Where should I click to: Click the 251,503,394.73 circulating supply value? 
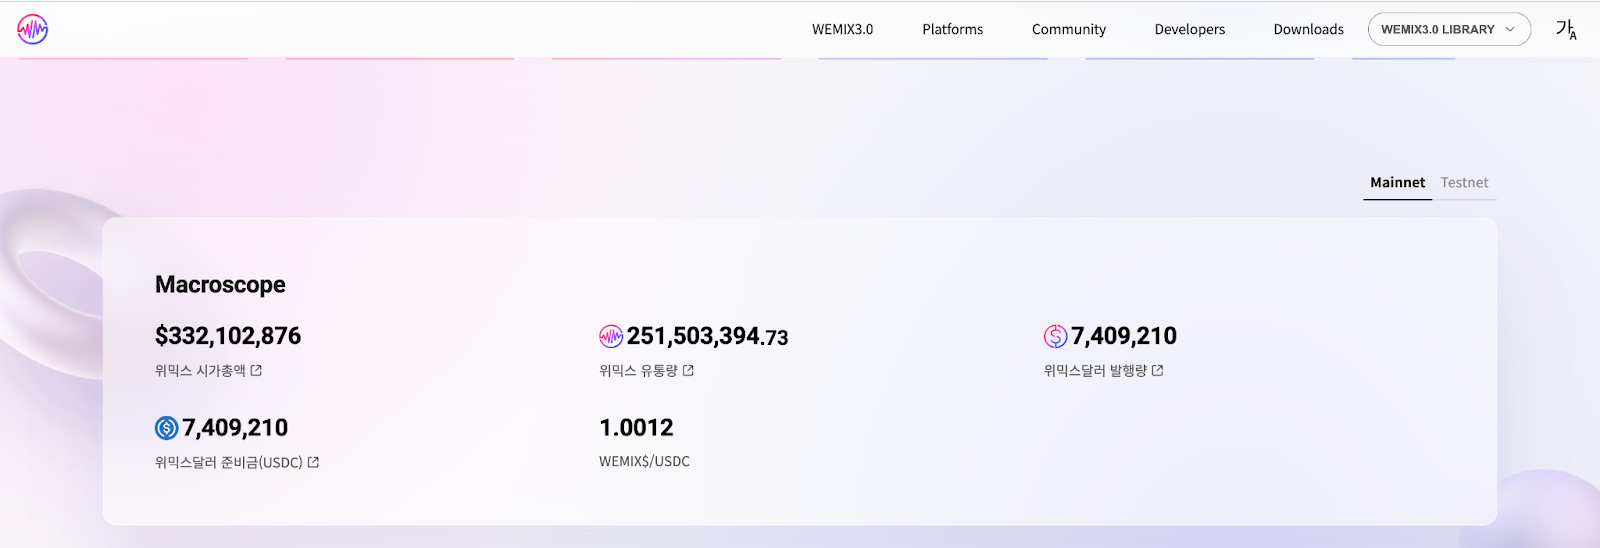coord(707,336)
